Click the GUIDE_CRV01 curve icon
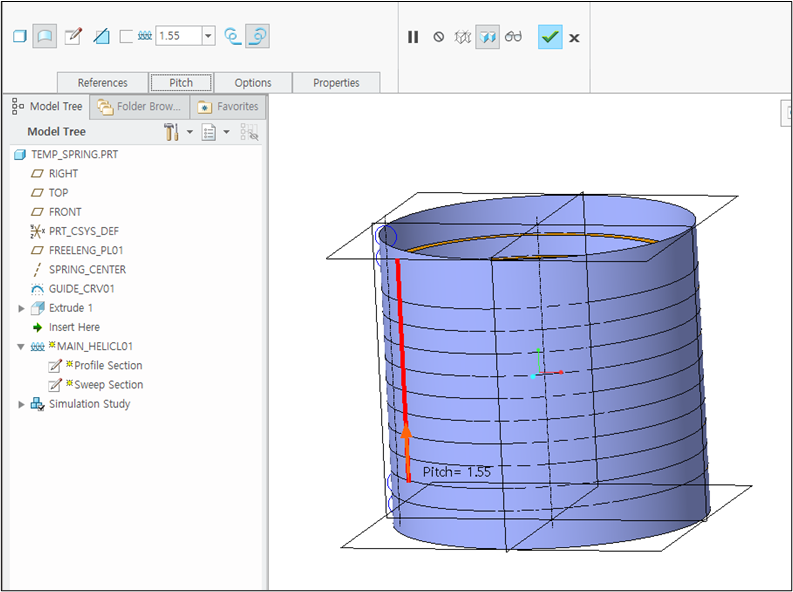 (x=37, y=289)
